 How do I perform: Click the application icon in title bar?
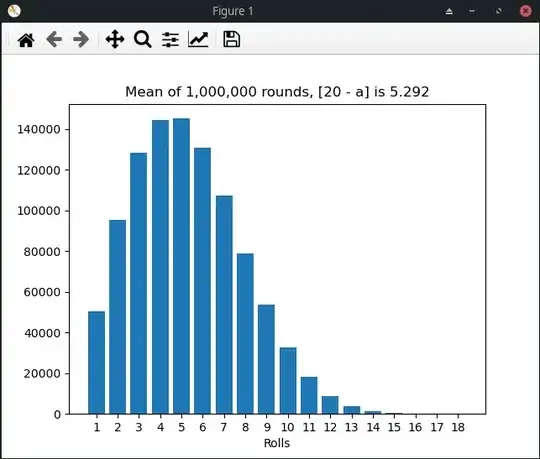point(14,11)
